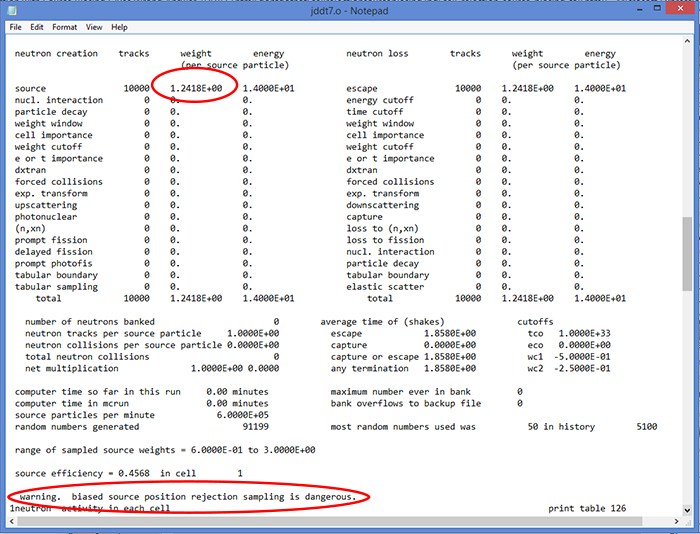Close the jddt7.o Notepad window

[x=679, y=9]
